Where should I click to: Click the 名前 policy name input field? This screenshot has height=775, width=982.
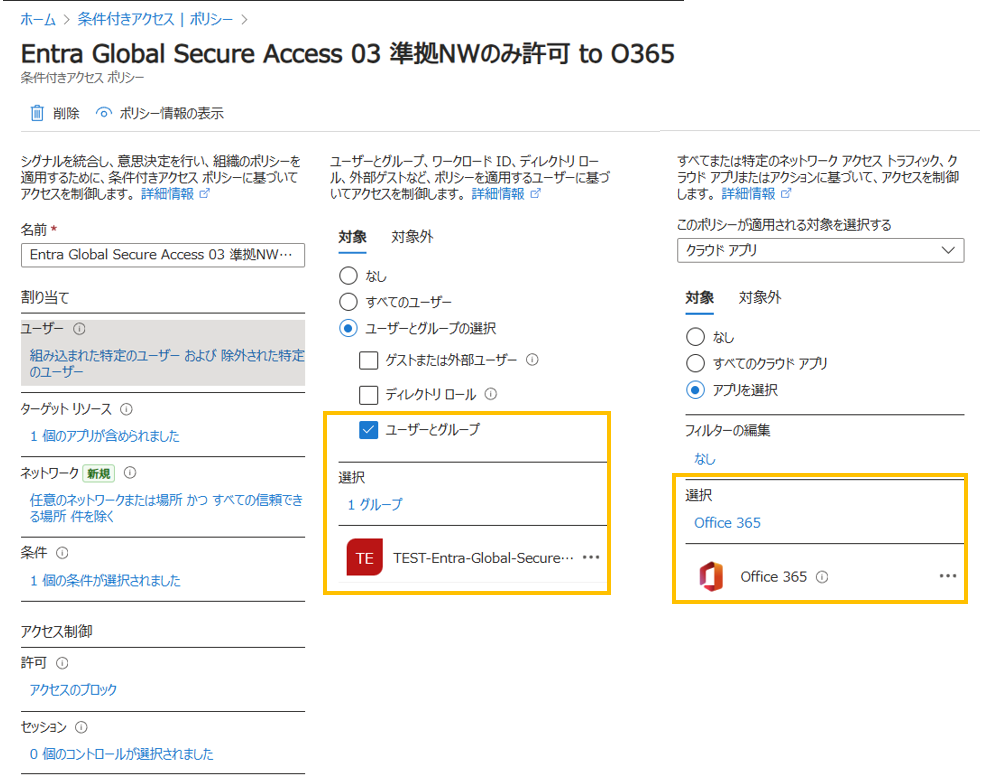(163, 255)
